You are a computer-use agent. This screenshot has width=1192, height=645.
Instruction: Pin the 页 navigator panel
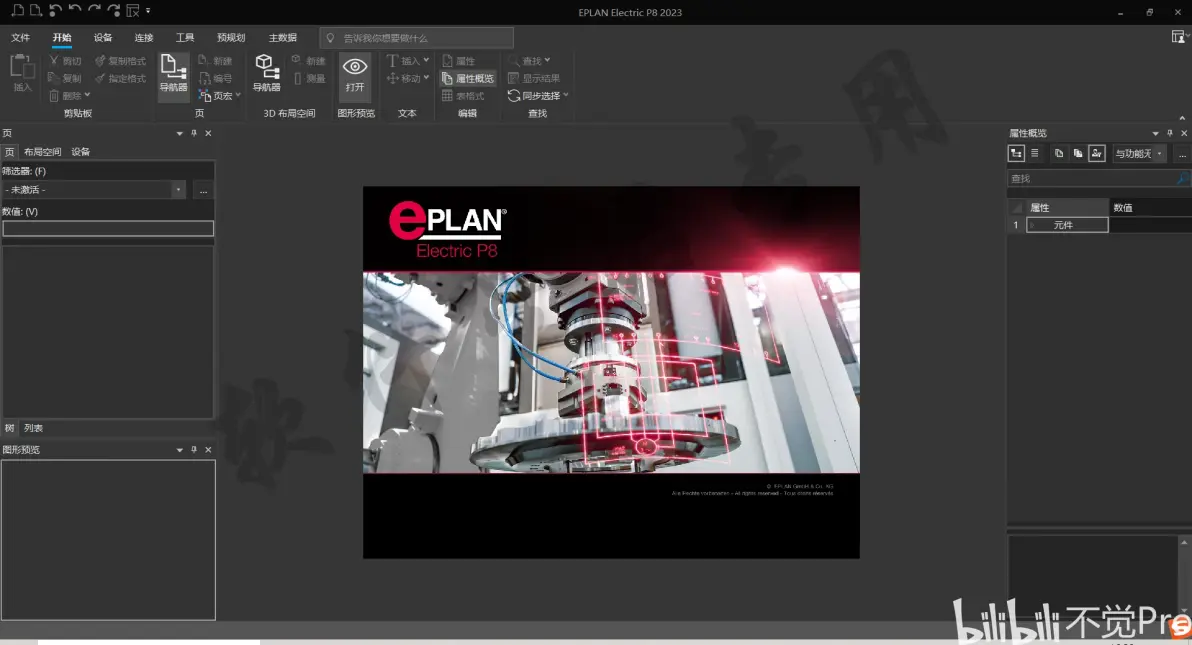[194, 133]
